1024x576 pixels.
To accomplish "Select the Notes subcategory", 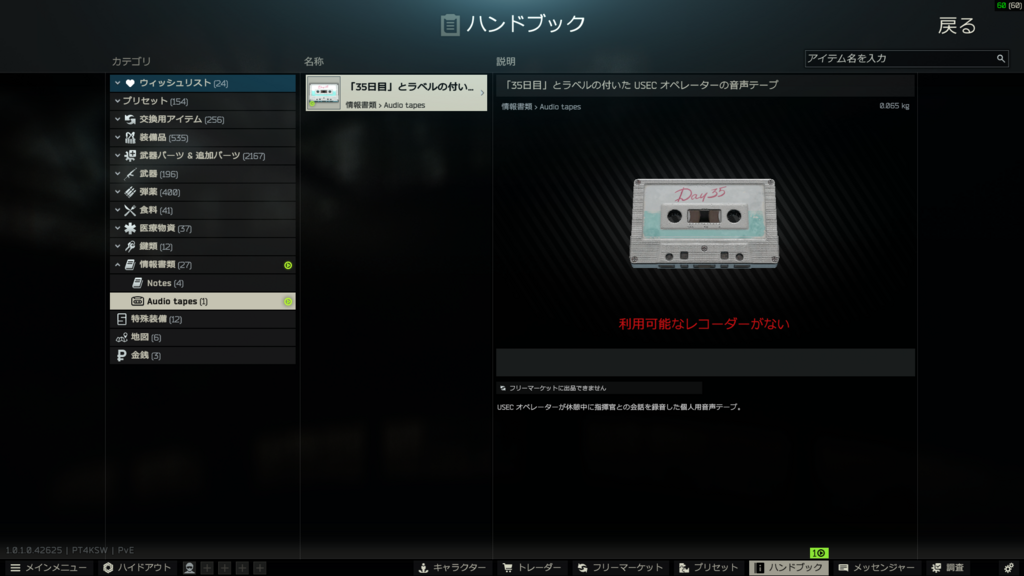I will click(165, 283).
